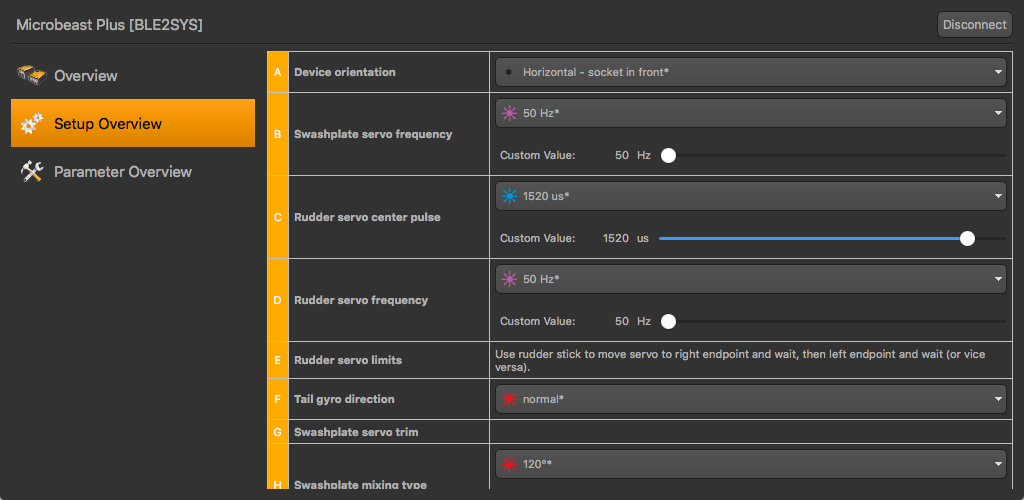1024x500 pixels.
Task: Open the Tail gyro direction dropdown
Action: click(x=750, y=398)
